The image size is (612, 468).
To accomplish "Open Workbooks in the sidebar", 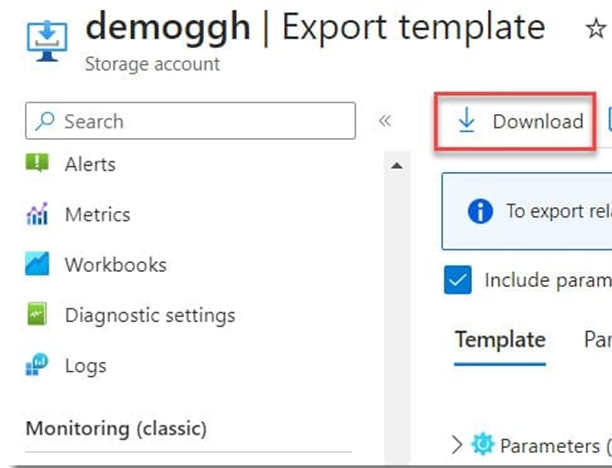I will click(116, 265).
